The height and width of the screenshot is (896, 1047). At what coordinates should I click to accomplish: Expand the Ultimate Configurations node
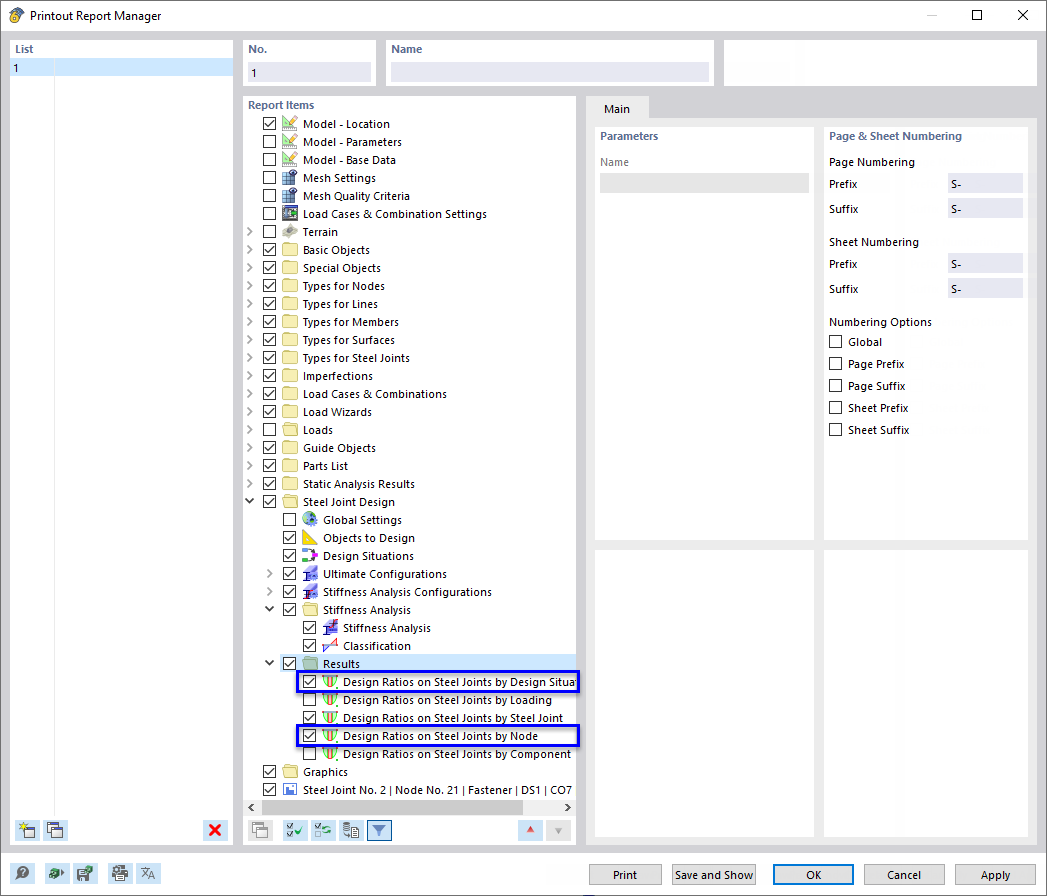click(x=268, y=573)
